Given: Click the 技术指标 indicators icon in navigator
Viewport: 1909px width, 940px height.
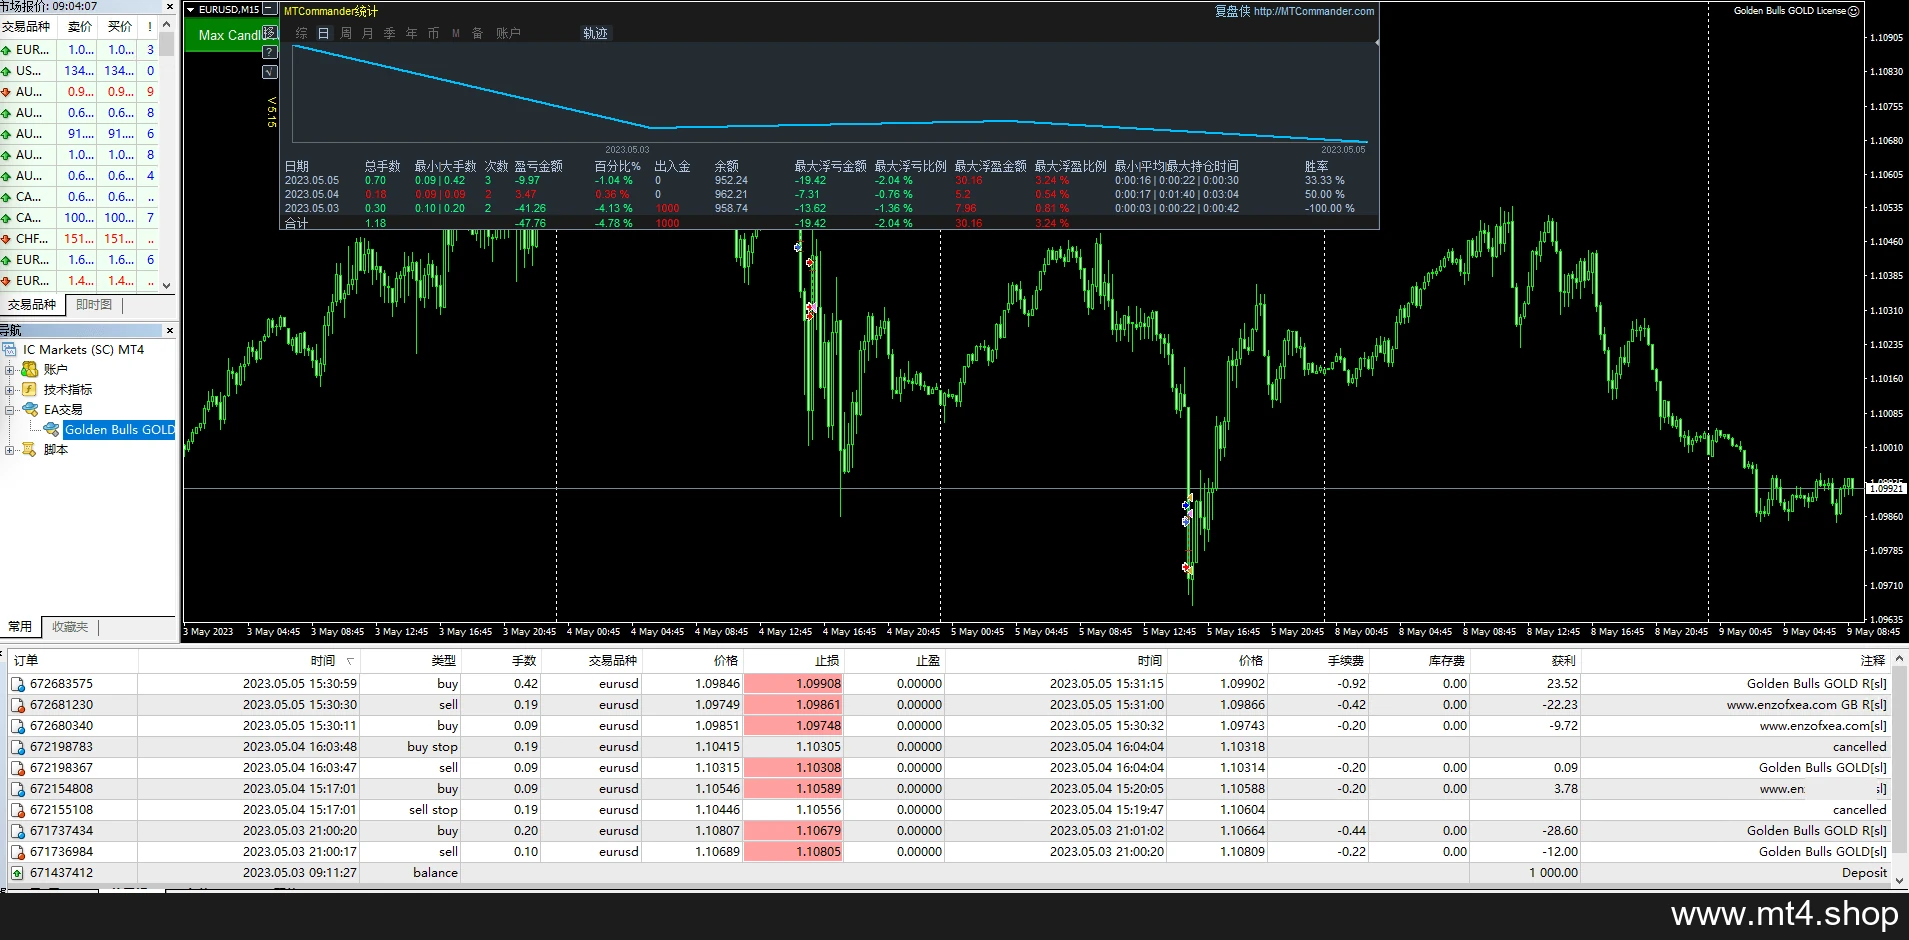Looking at the screenshot, I should 30,390.
